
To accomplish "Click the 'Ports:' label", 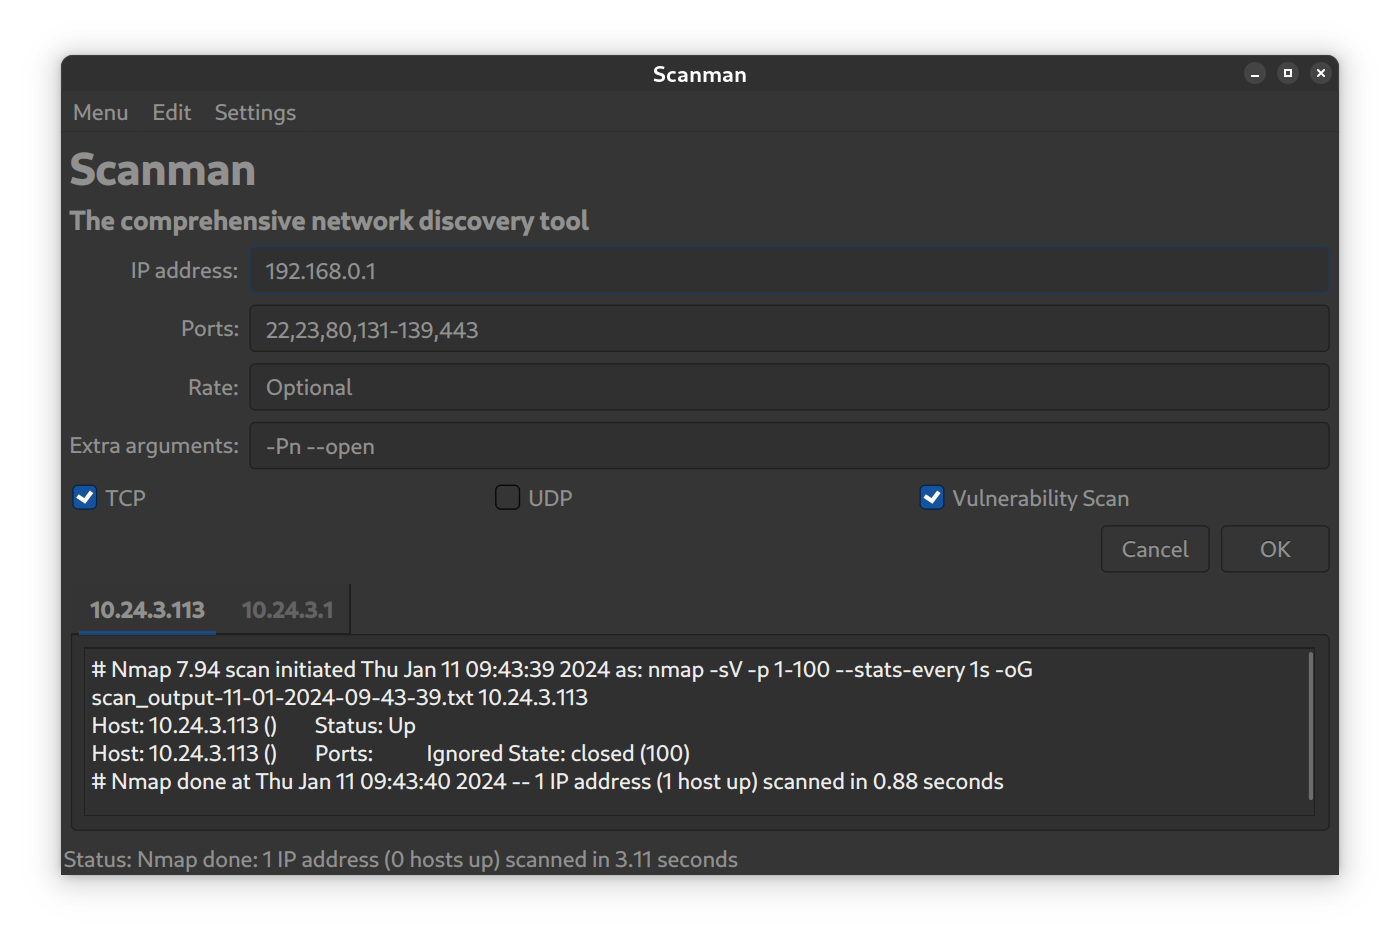I will tap(210, 329).
